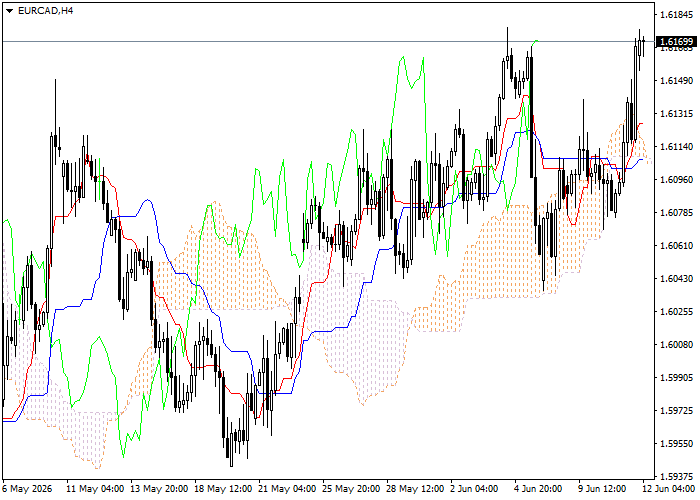Click the 1.60255 price axis label

(x=677, y=312)
